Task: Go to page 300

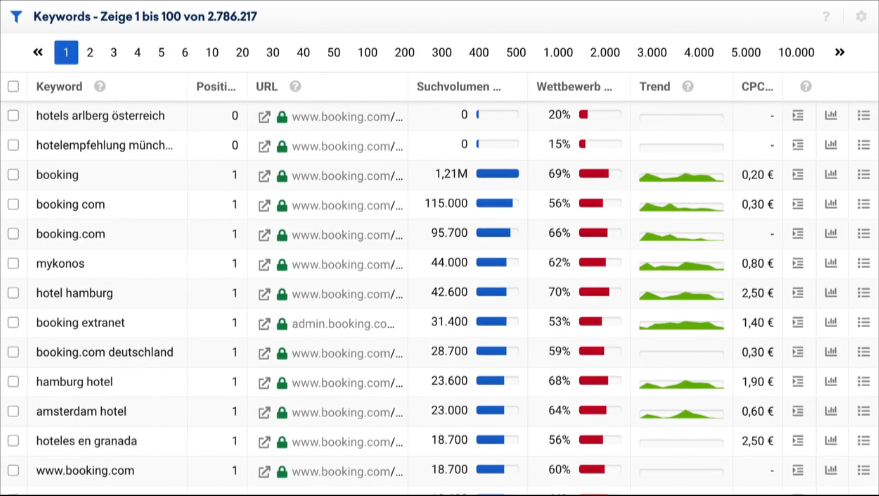Action: coord(442,53)
